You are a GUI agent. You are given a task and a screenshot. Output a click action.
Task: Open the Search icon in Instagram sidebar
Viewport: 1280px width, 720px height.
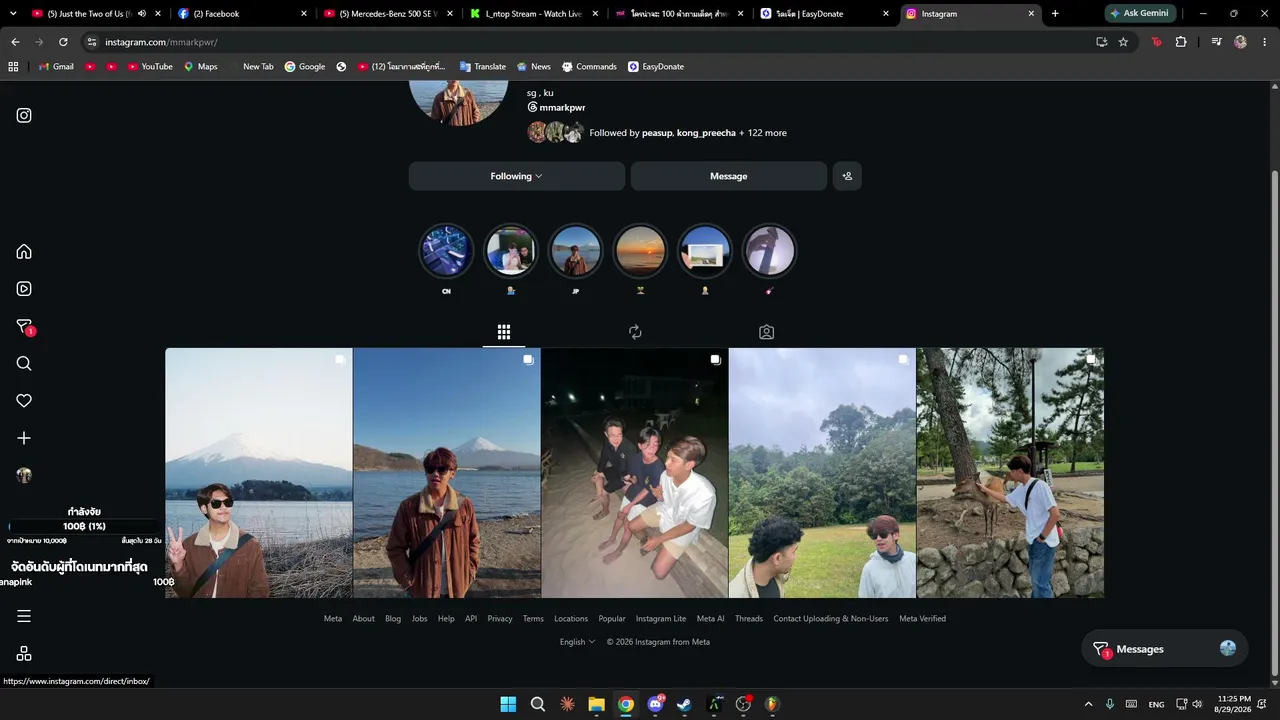point(24,363)
